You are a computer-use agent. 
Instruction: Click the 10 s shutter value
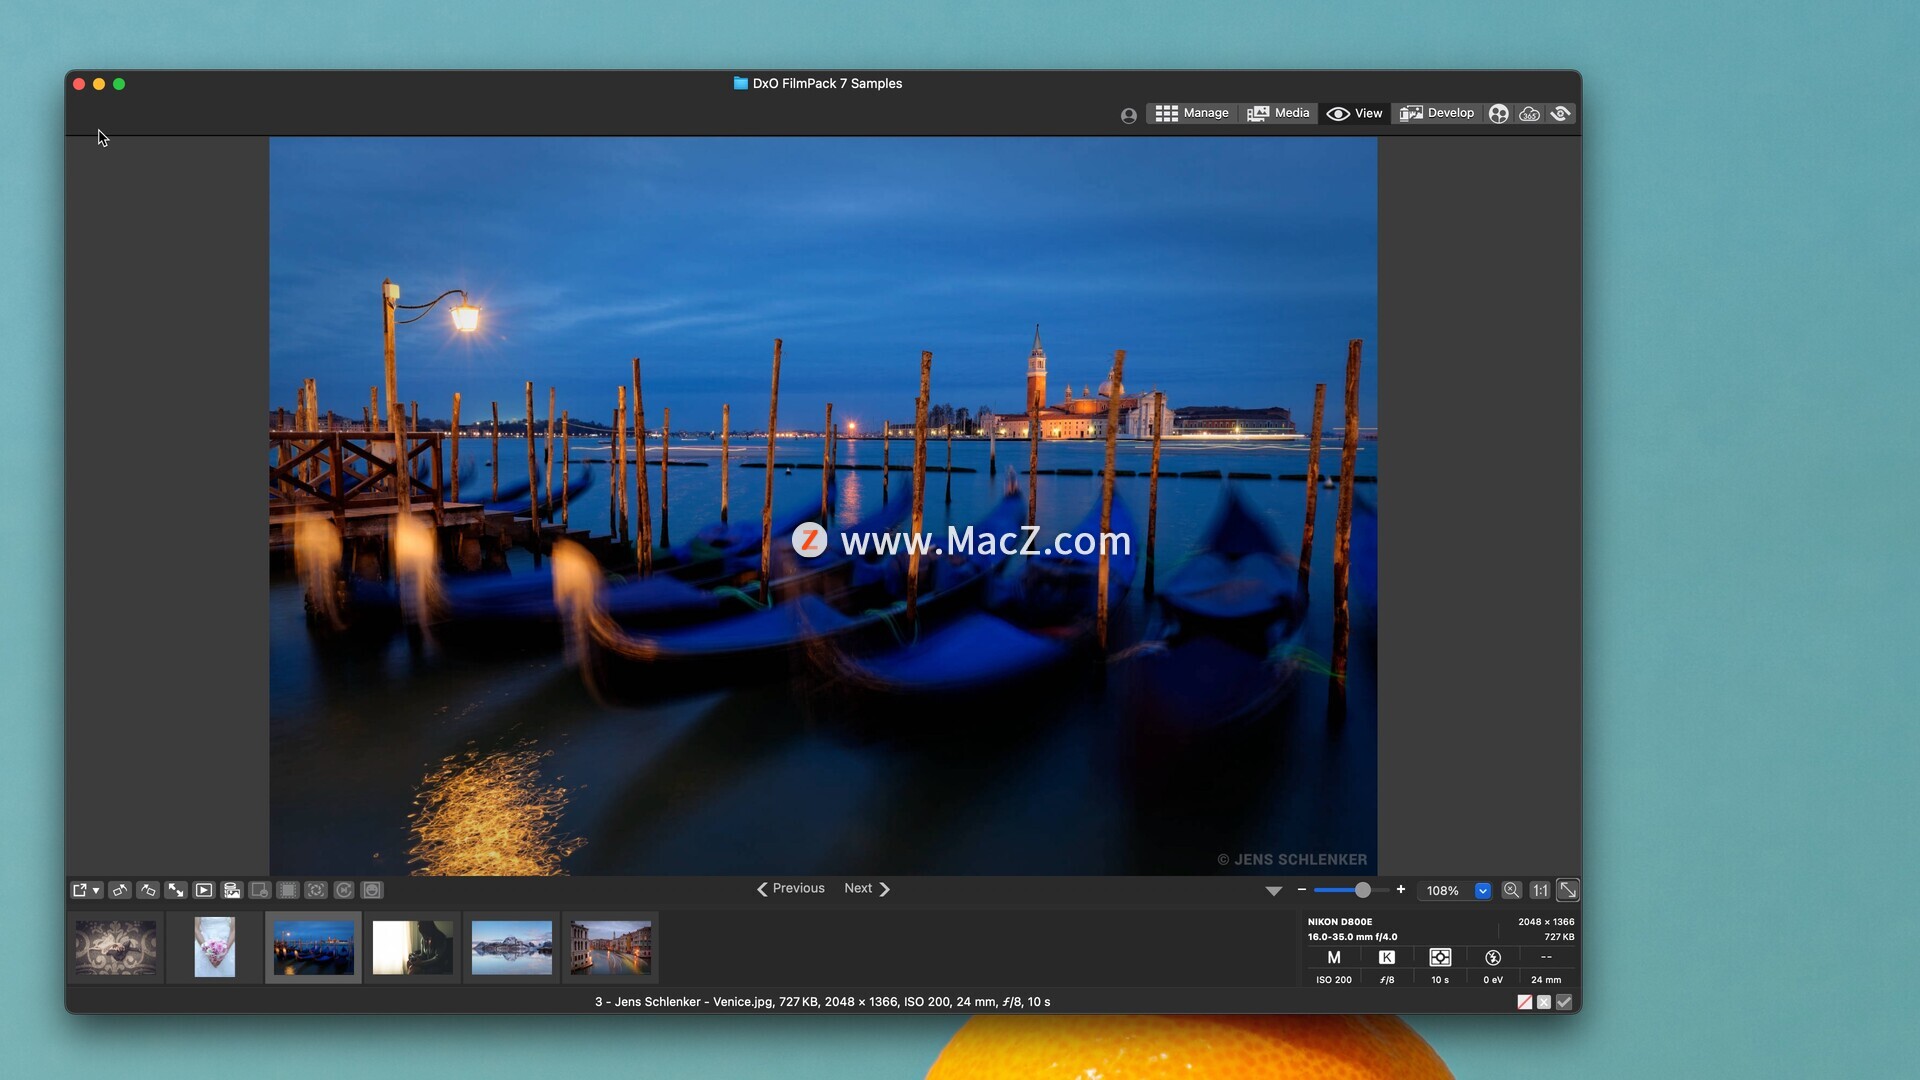[x=1440, y=980]
